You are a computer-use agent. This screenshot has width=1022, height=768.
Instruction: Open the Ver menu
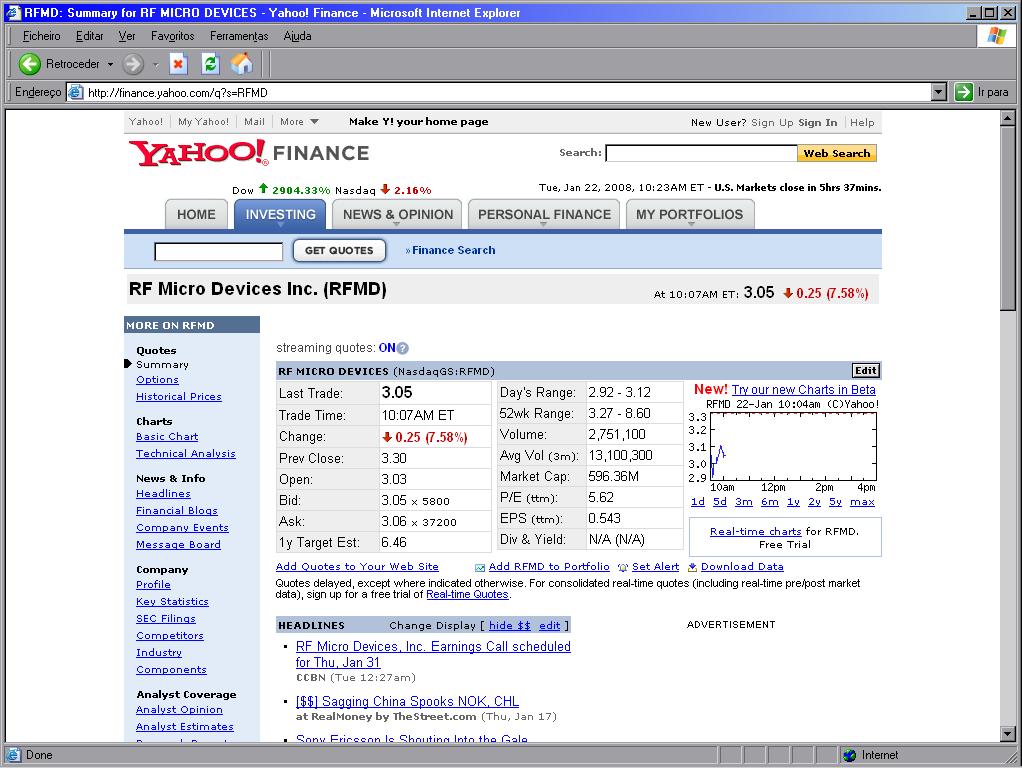click(126, 36)
